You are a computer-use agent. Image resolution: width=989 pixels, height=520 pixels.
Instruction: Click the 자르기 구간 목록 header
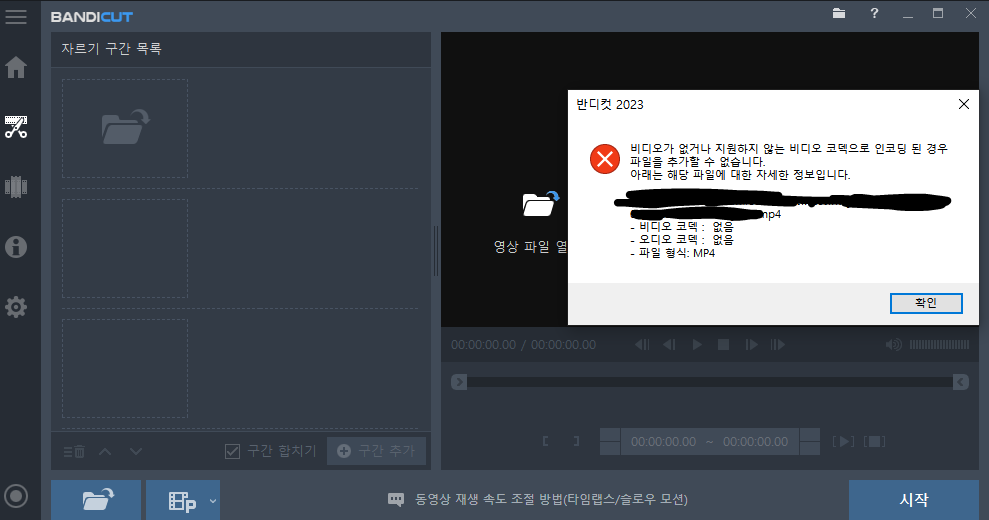[x=112, y=49]
